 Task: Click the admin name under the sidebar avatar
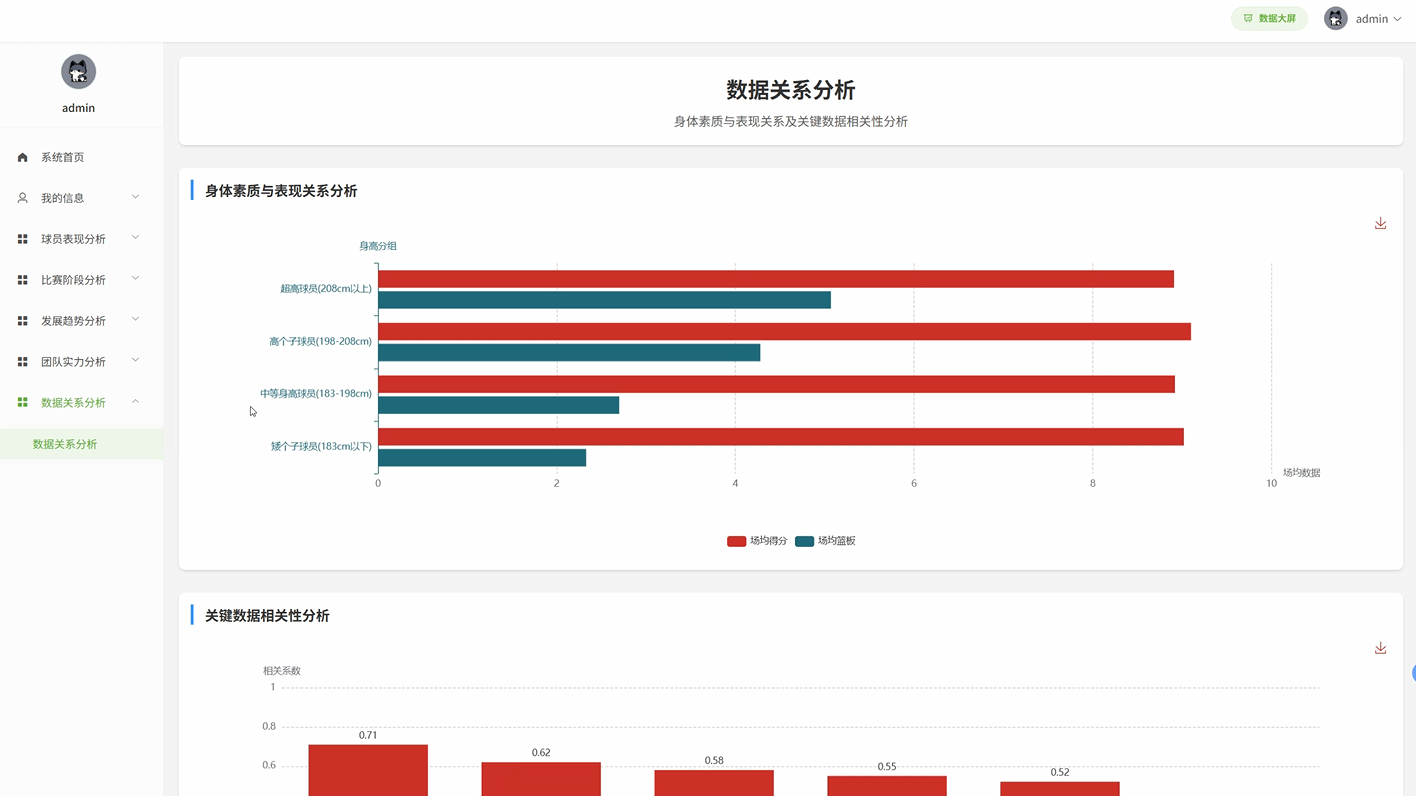[78, 108]
